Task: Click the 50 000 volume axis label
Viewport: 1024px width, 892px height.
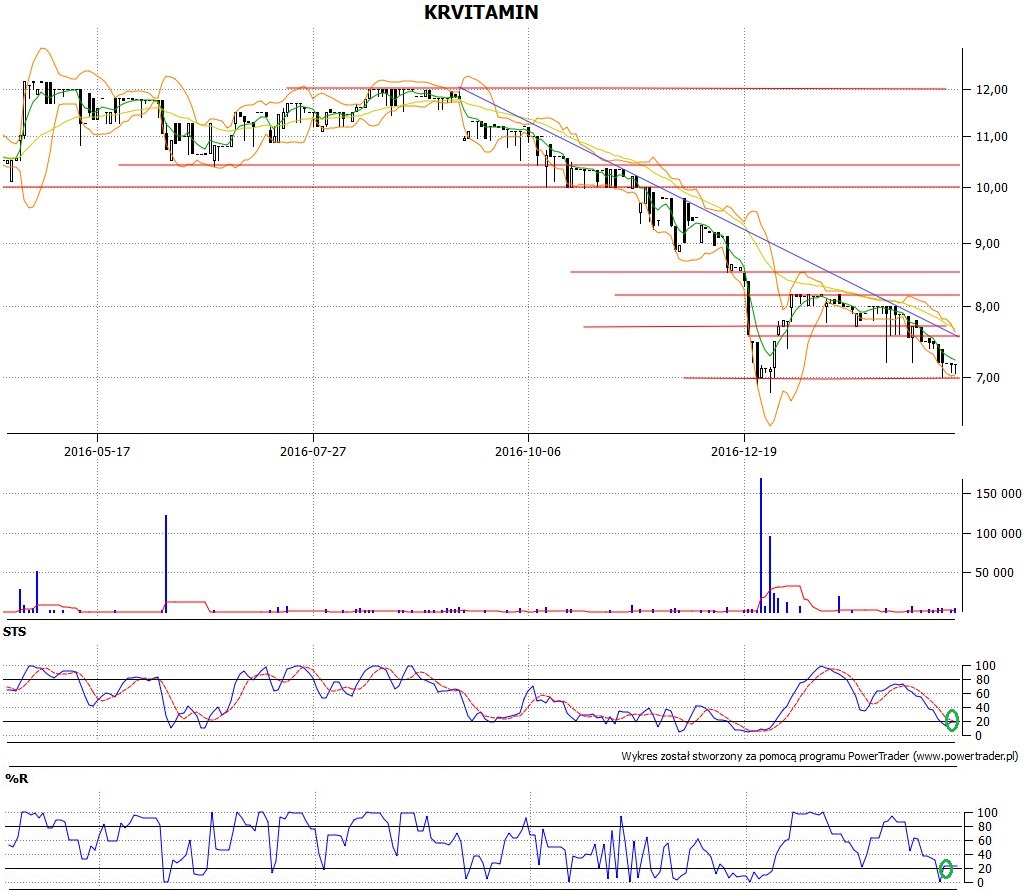Action: coord(995,573)
